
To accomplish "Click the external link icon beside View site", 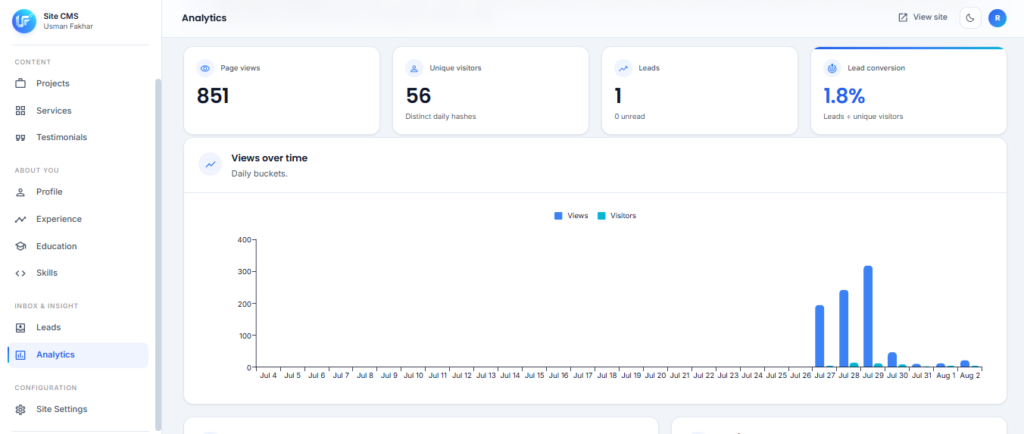I will pos(903,18).
